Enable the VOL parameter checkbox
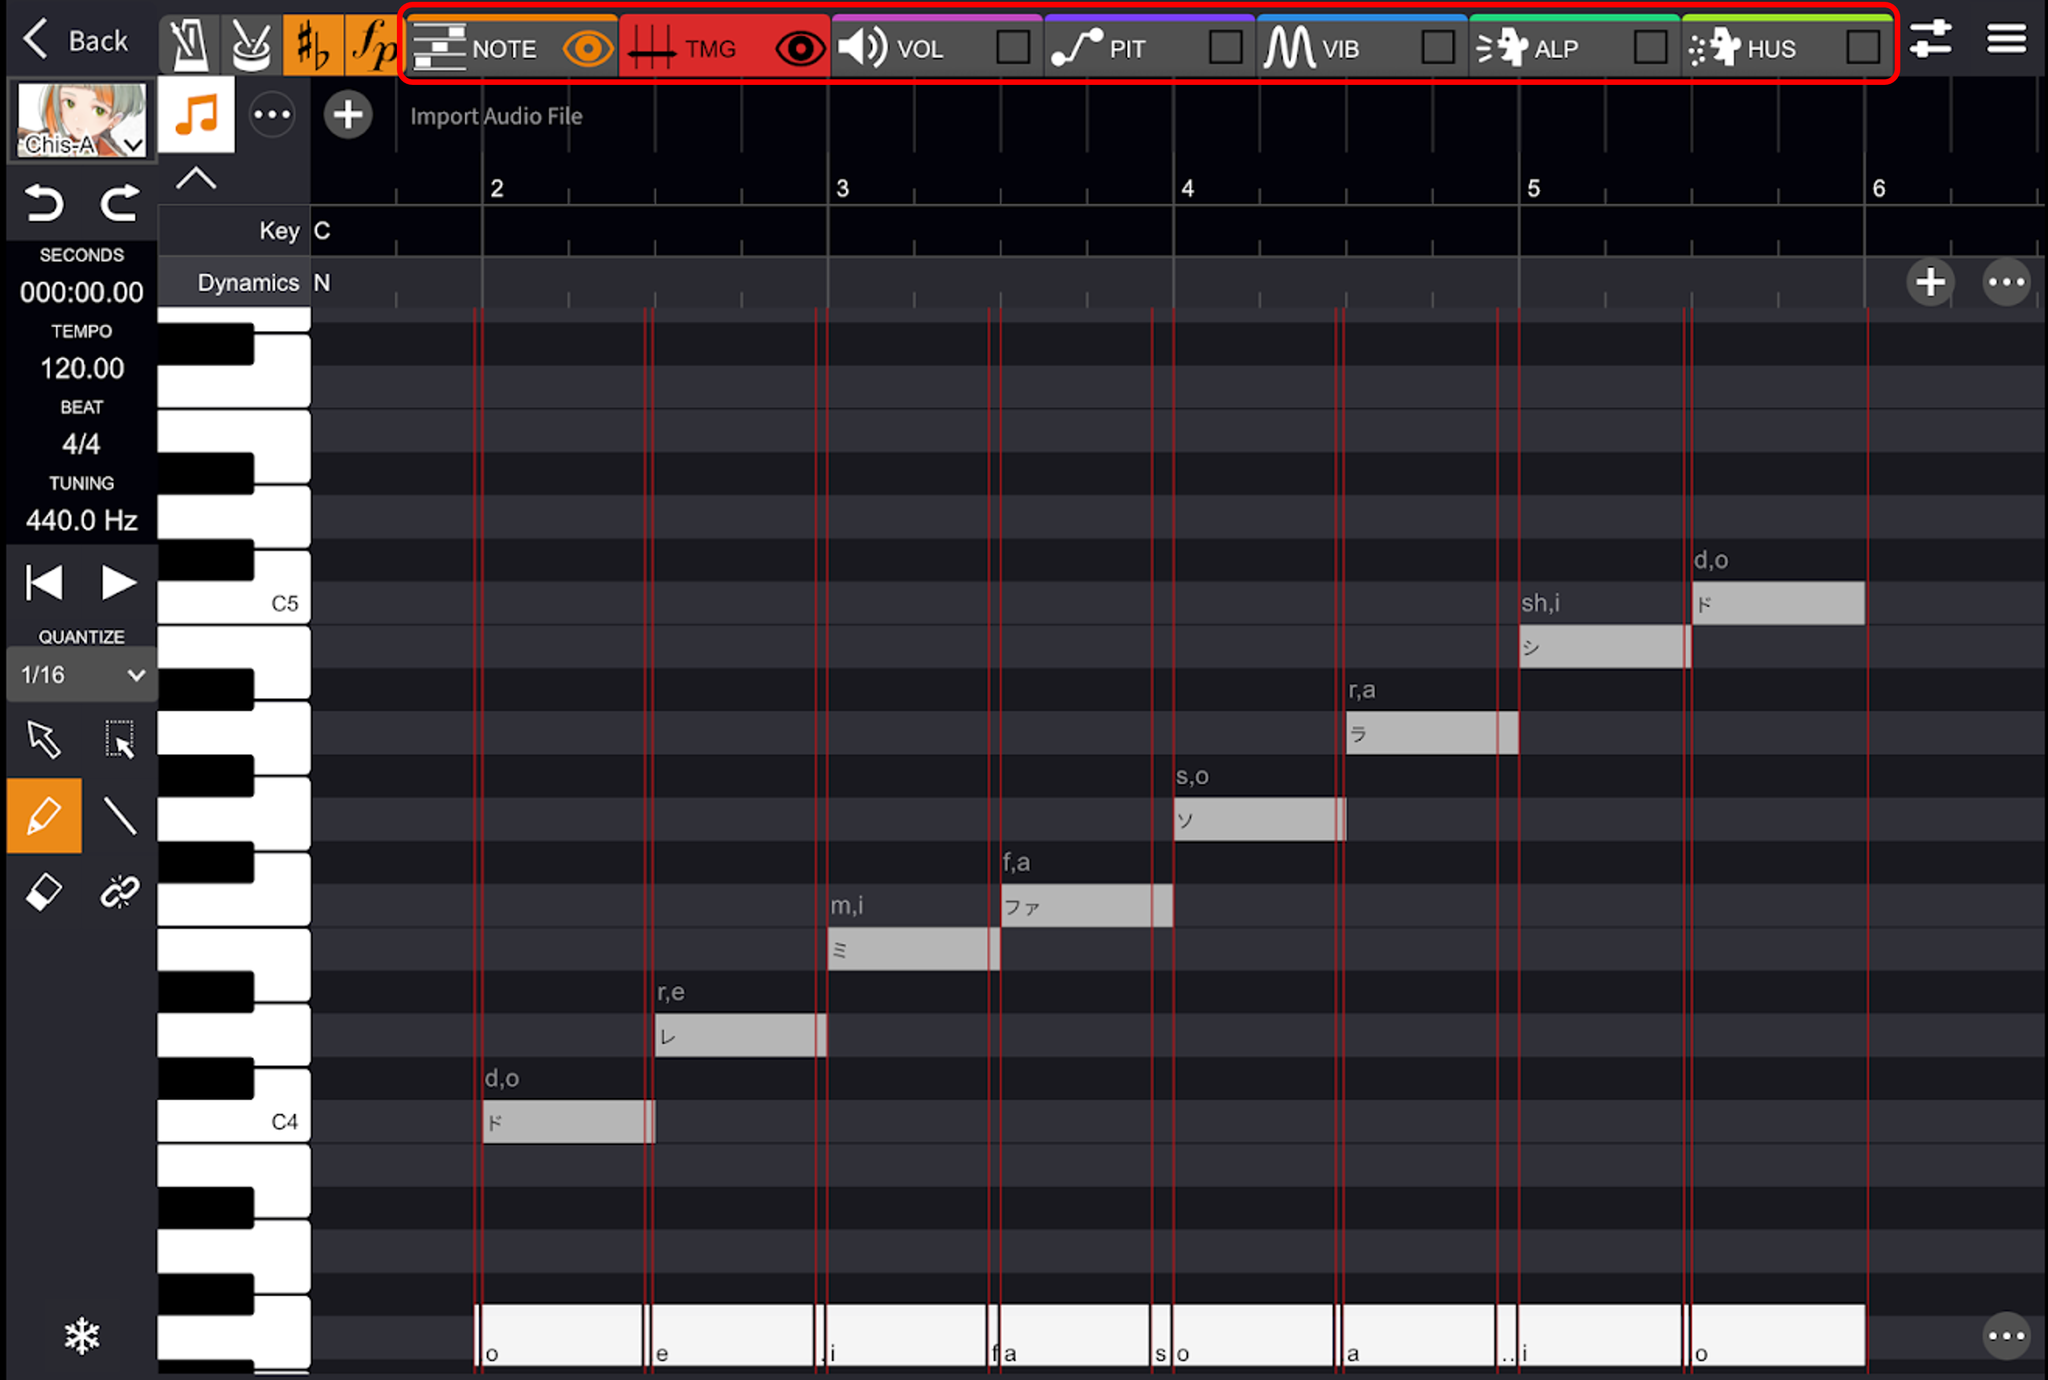Image resolution: width=2048 pixels, height=1380 pixels. click(x=1013, y=47)
